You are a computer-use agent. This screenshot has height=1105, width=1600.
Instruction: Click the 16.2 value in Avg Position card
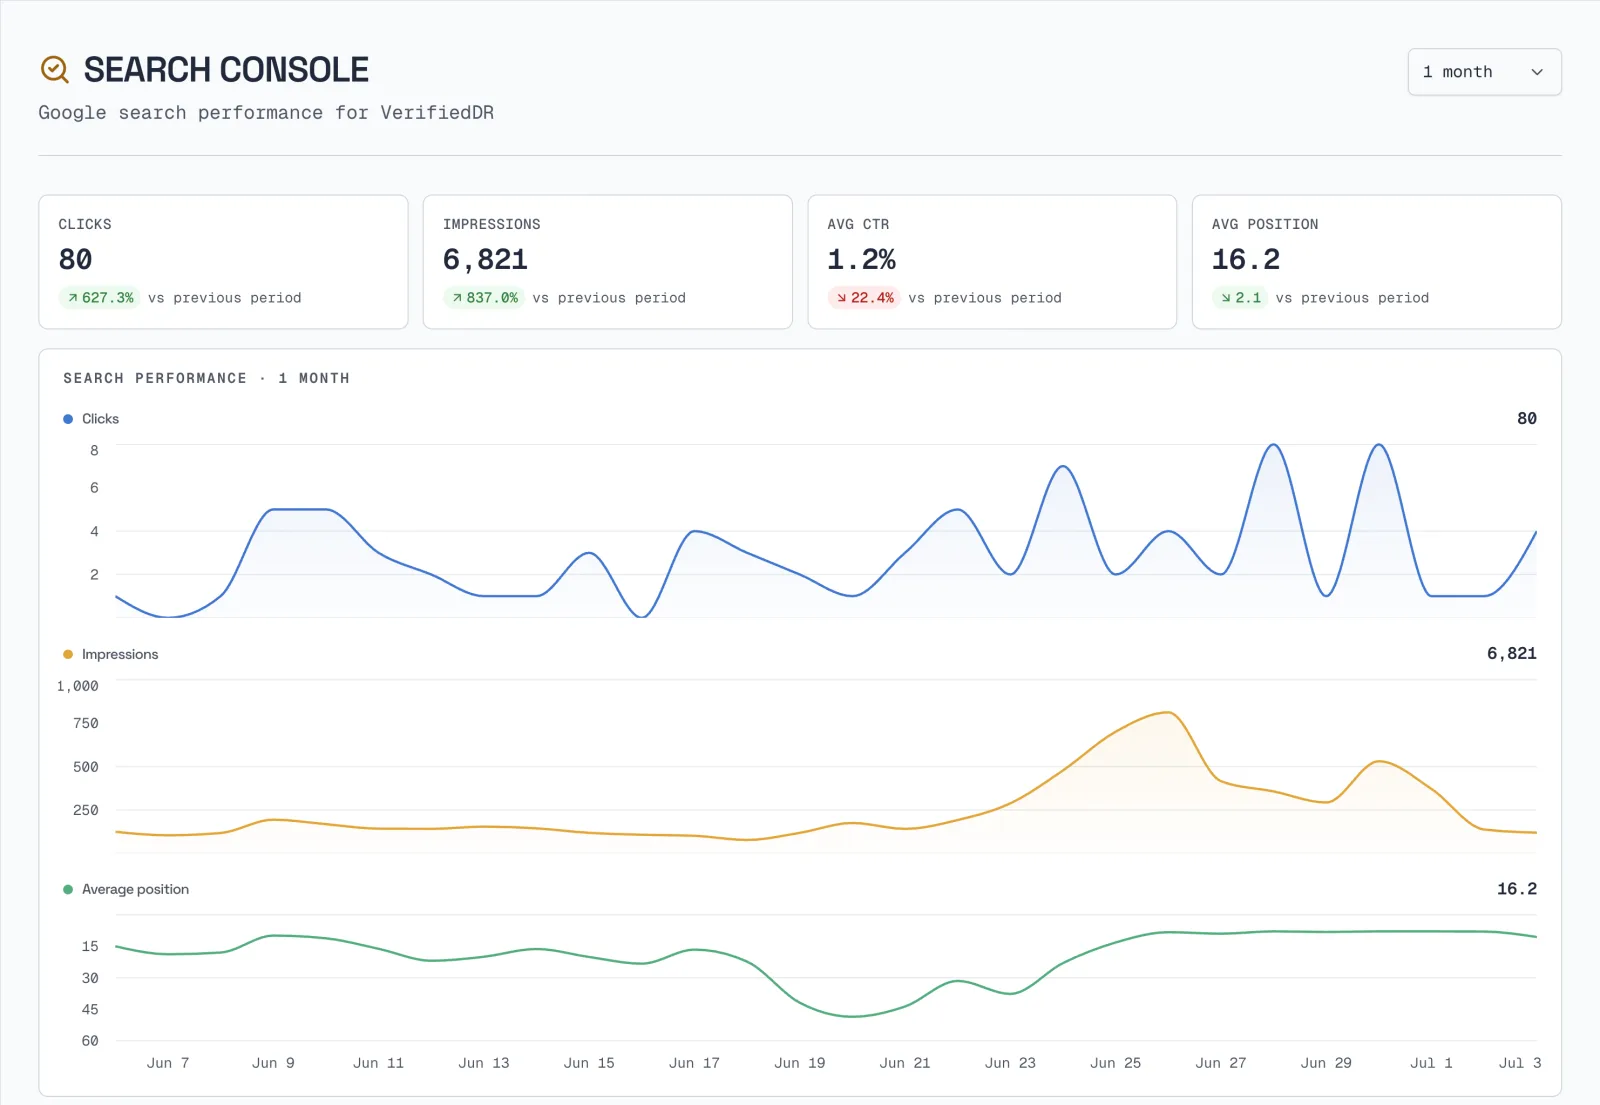(x=1246, y=260)
